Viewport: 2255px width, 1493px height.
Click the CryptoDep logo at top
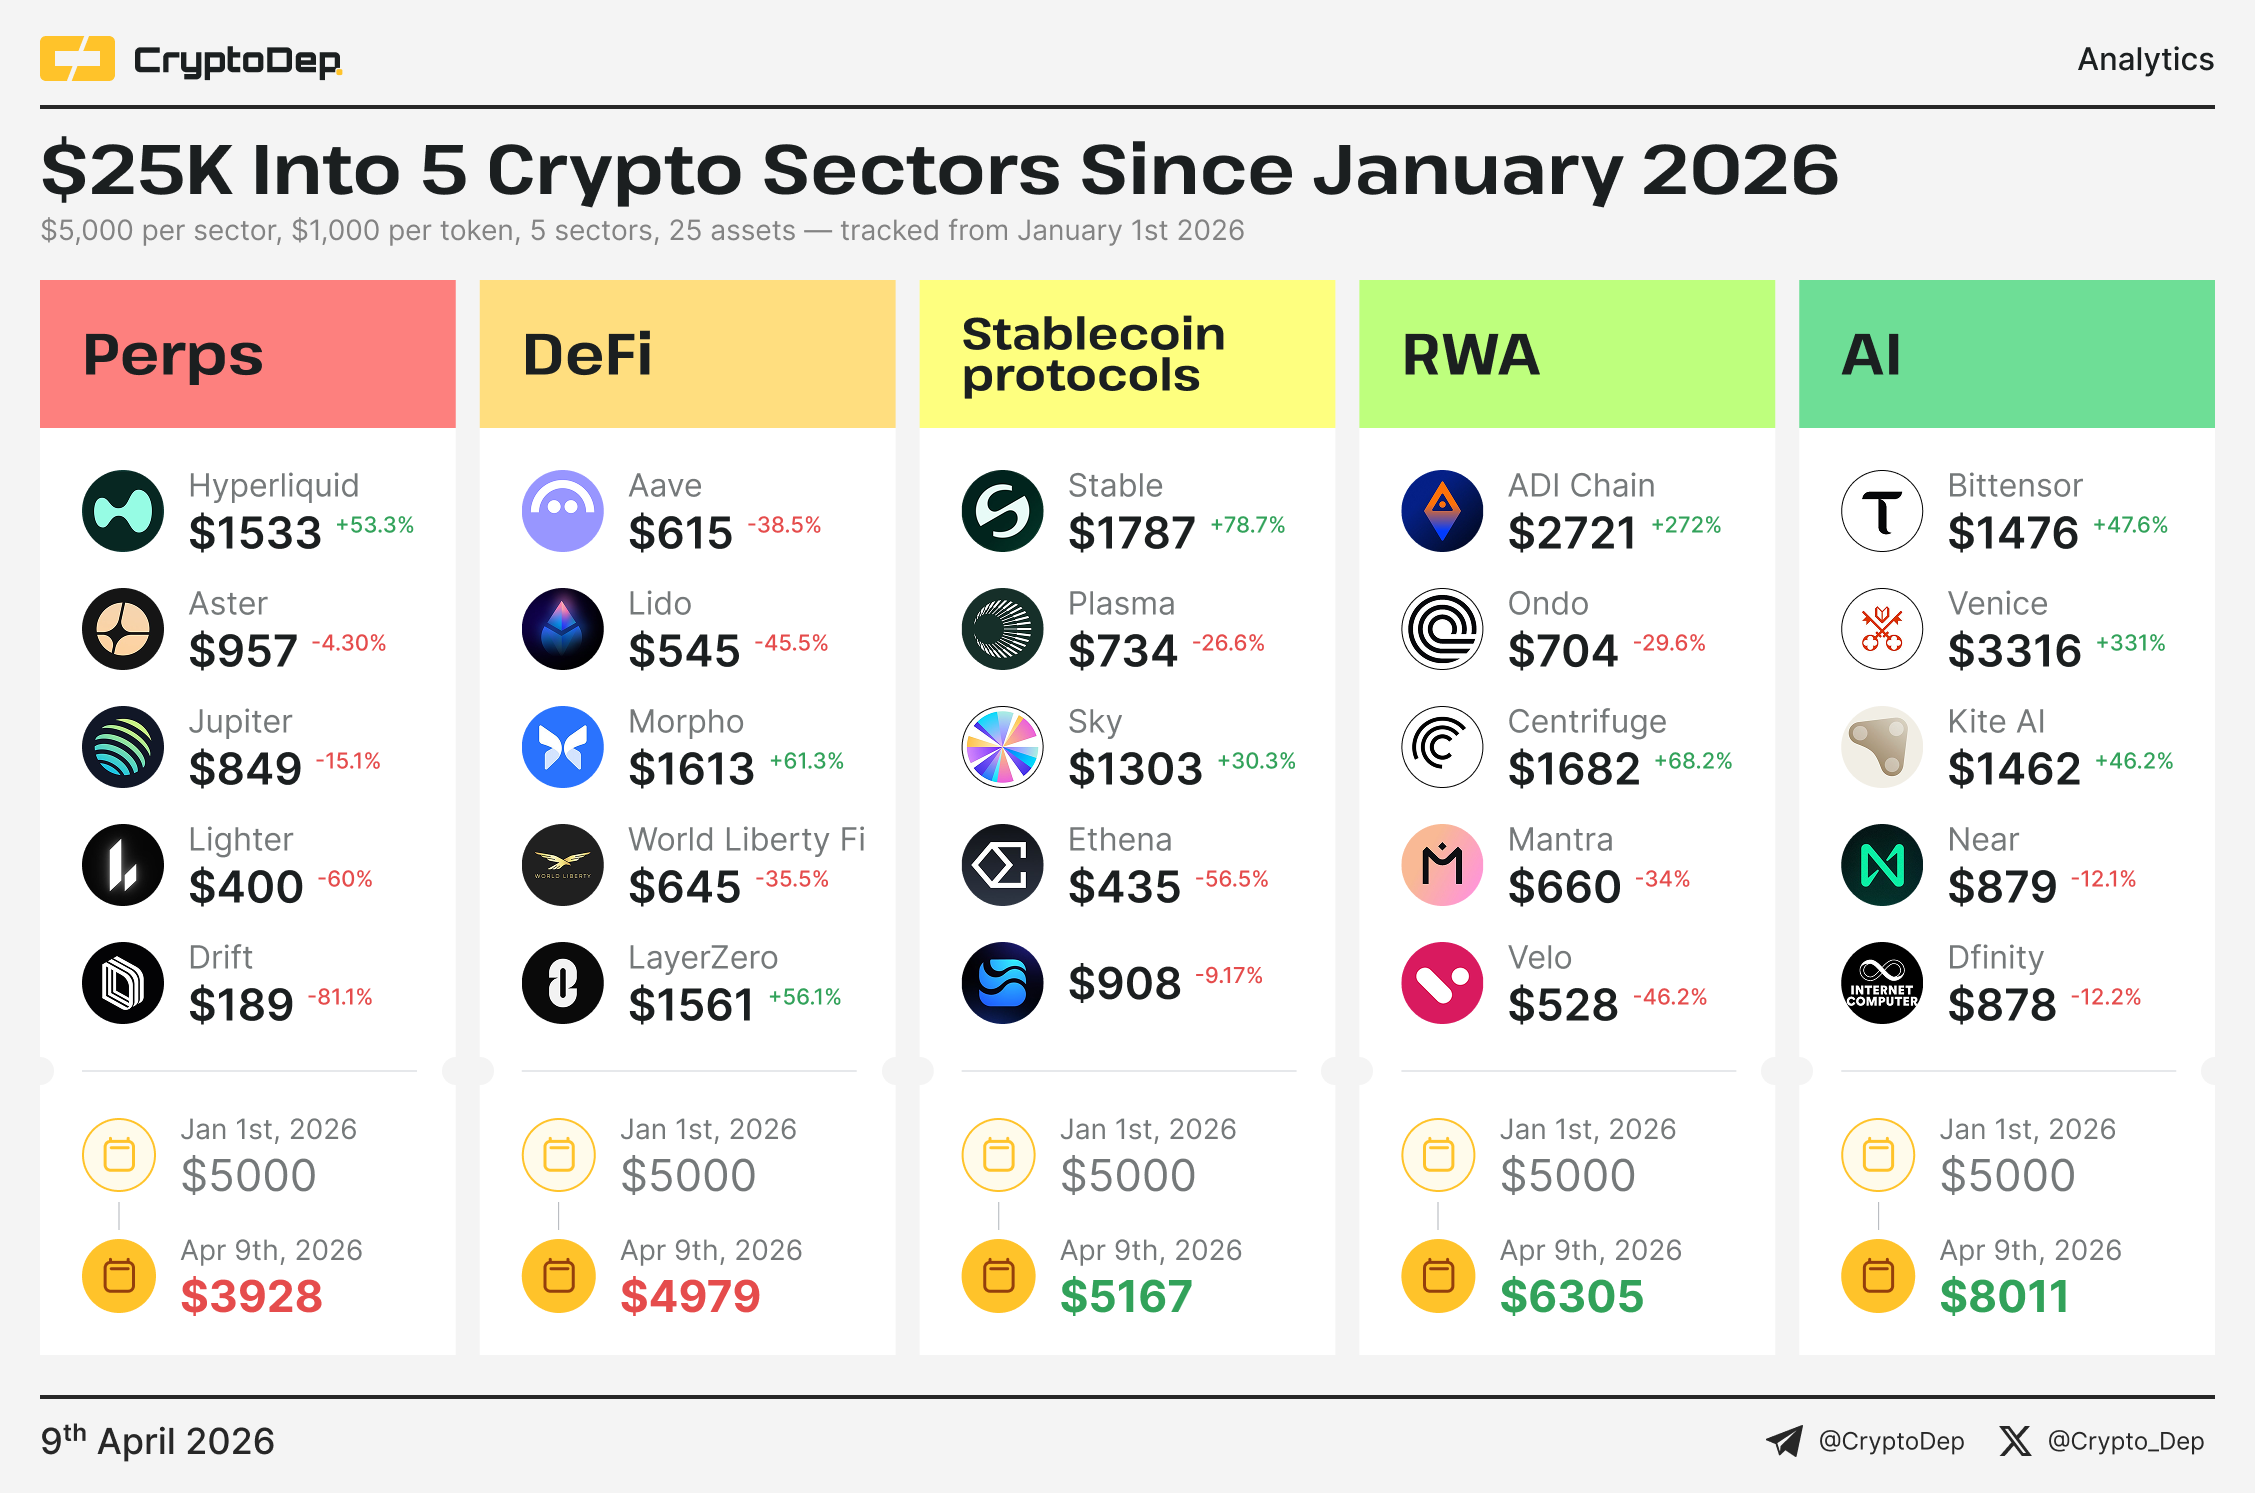pos(190,59)
